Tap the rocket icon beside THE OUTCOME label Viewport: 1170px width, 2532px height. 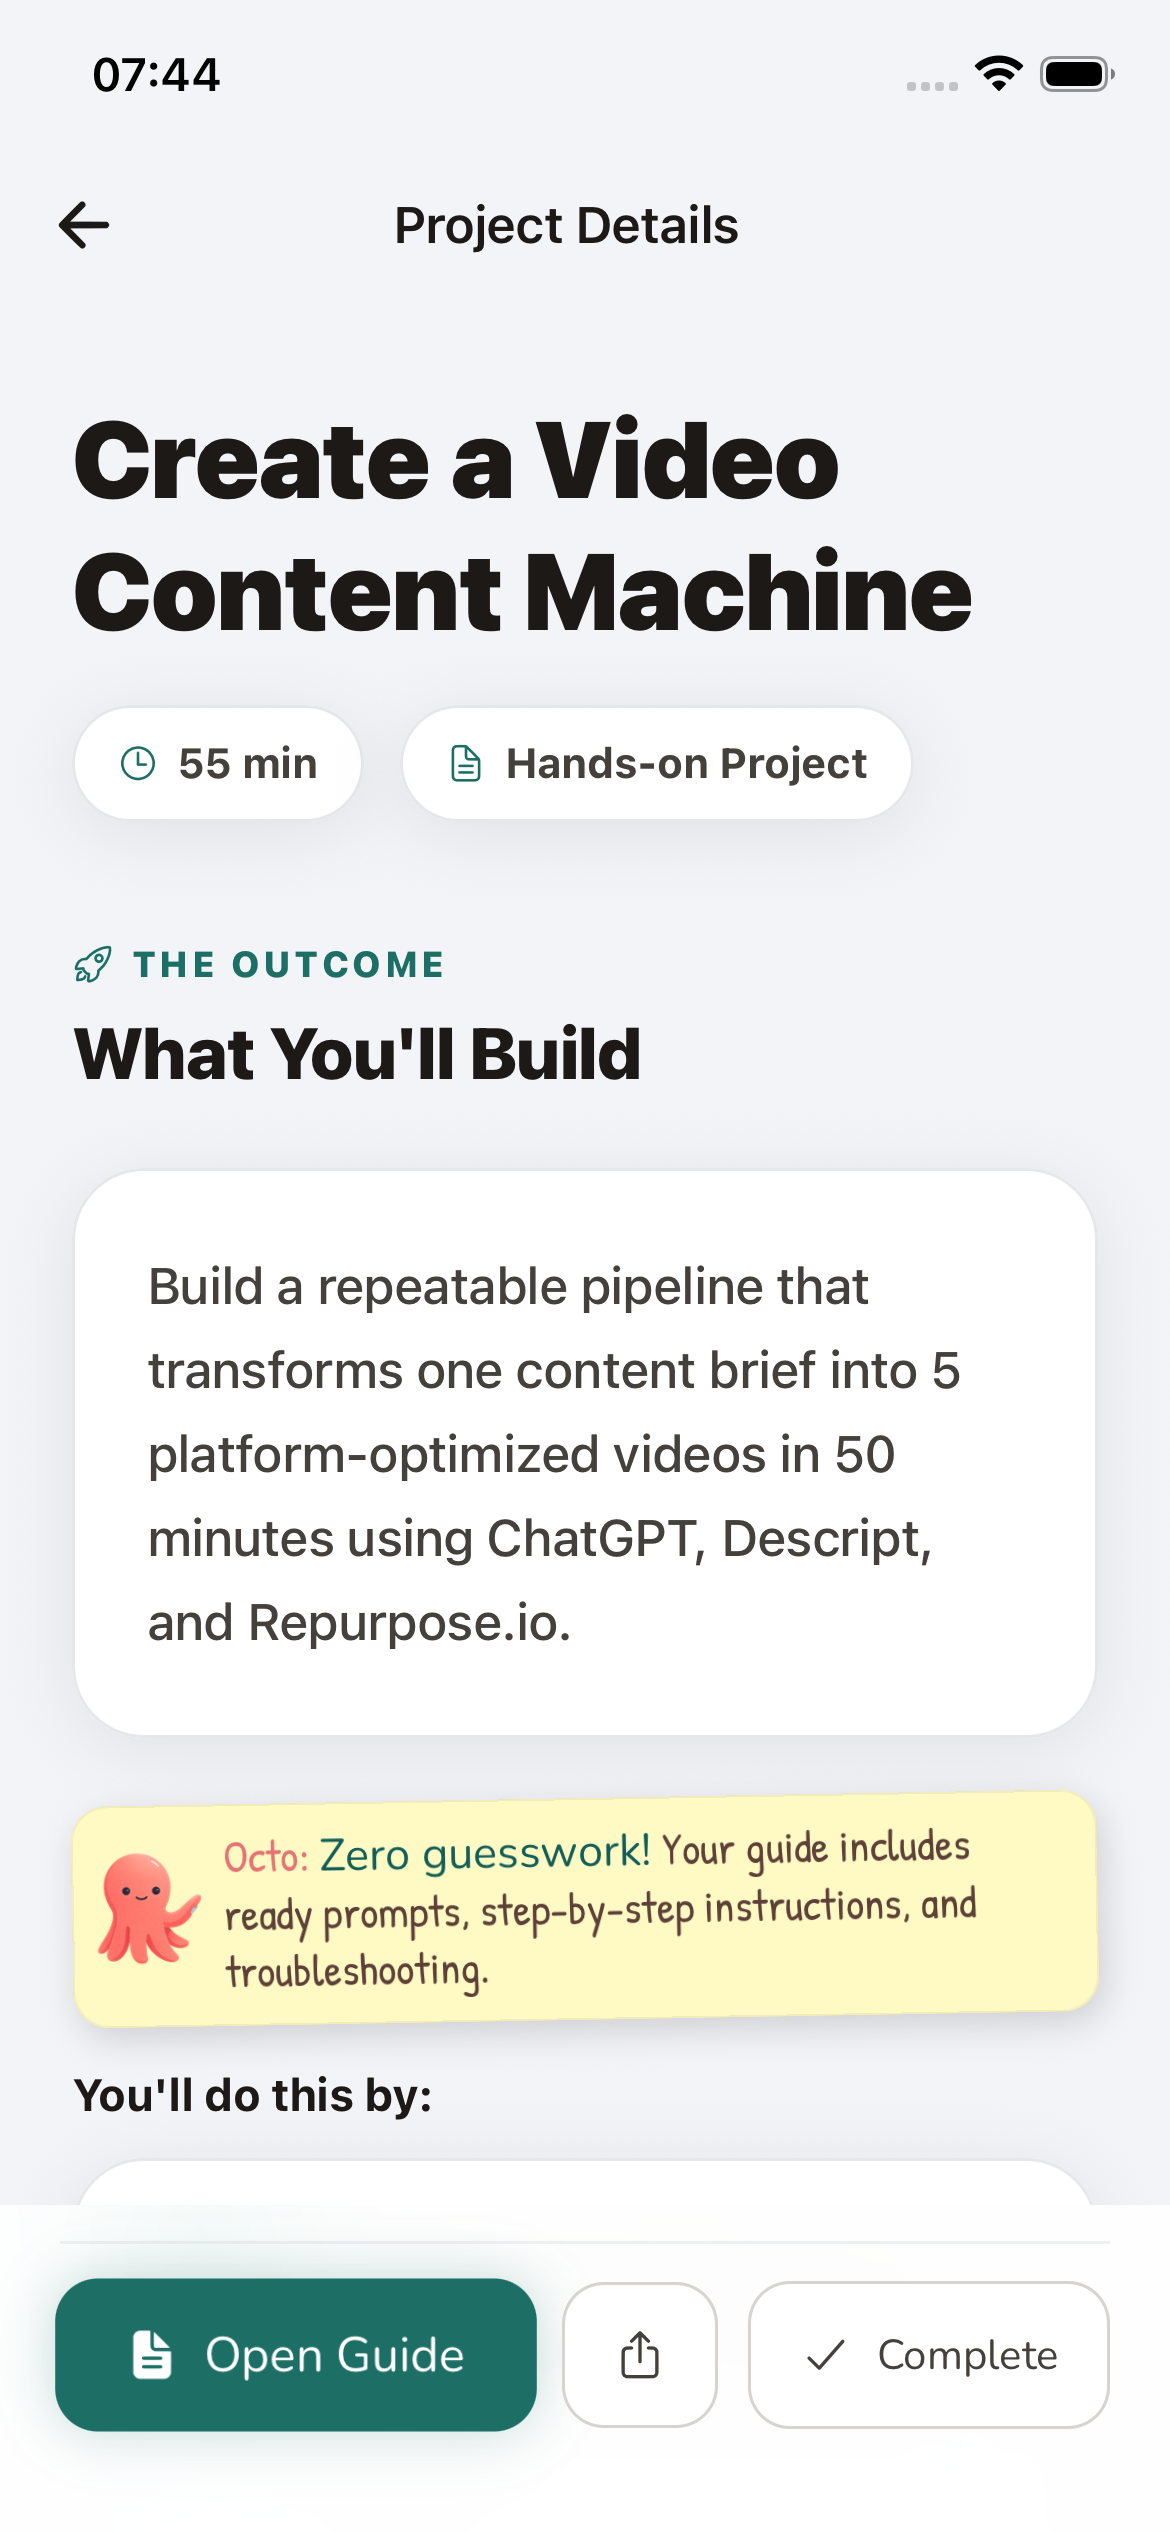[x=94, y=963]
